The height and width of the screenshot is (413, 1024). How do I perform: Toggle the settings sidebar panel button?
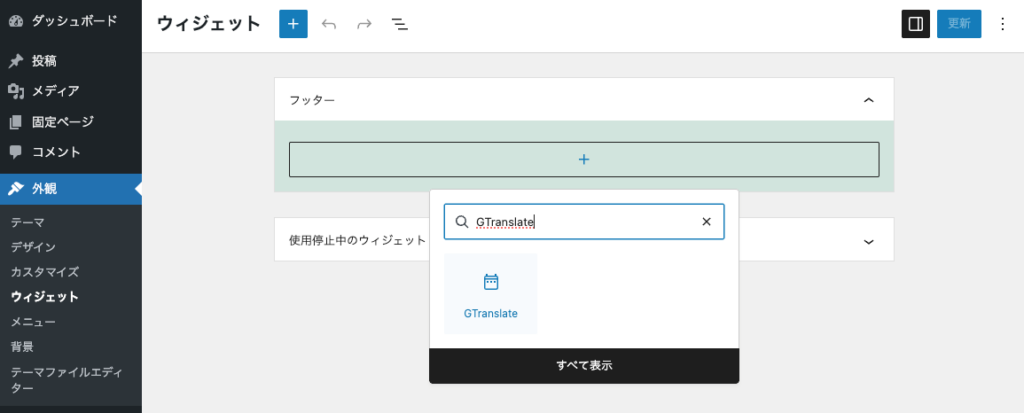(915, 24)
